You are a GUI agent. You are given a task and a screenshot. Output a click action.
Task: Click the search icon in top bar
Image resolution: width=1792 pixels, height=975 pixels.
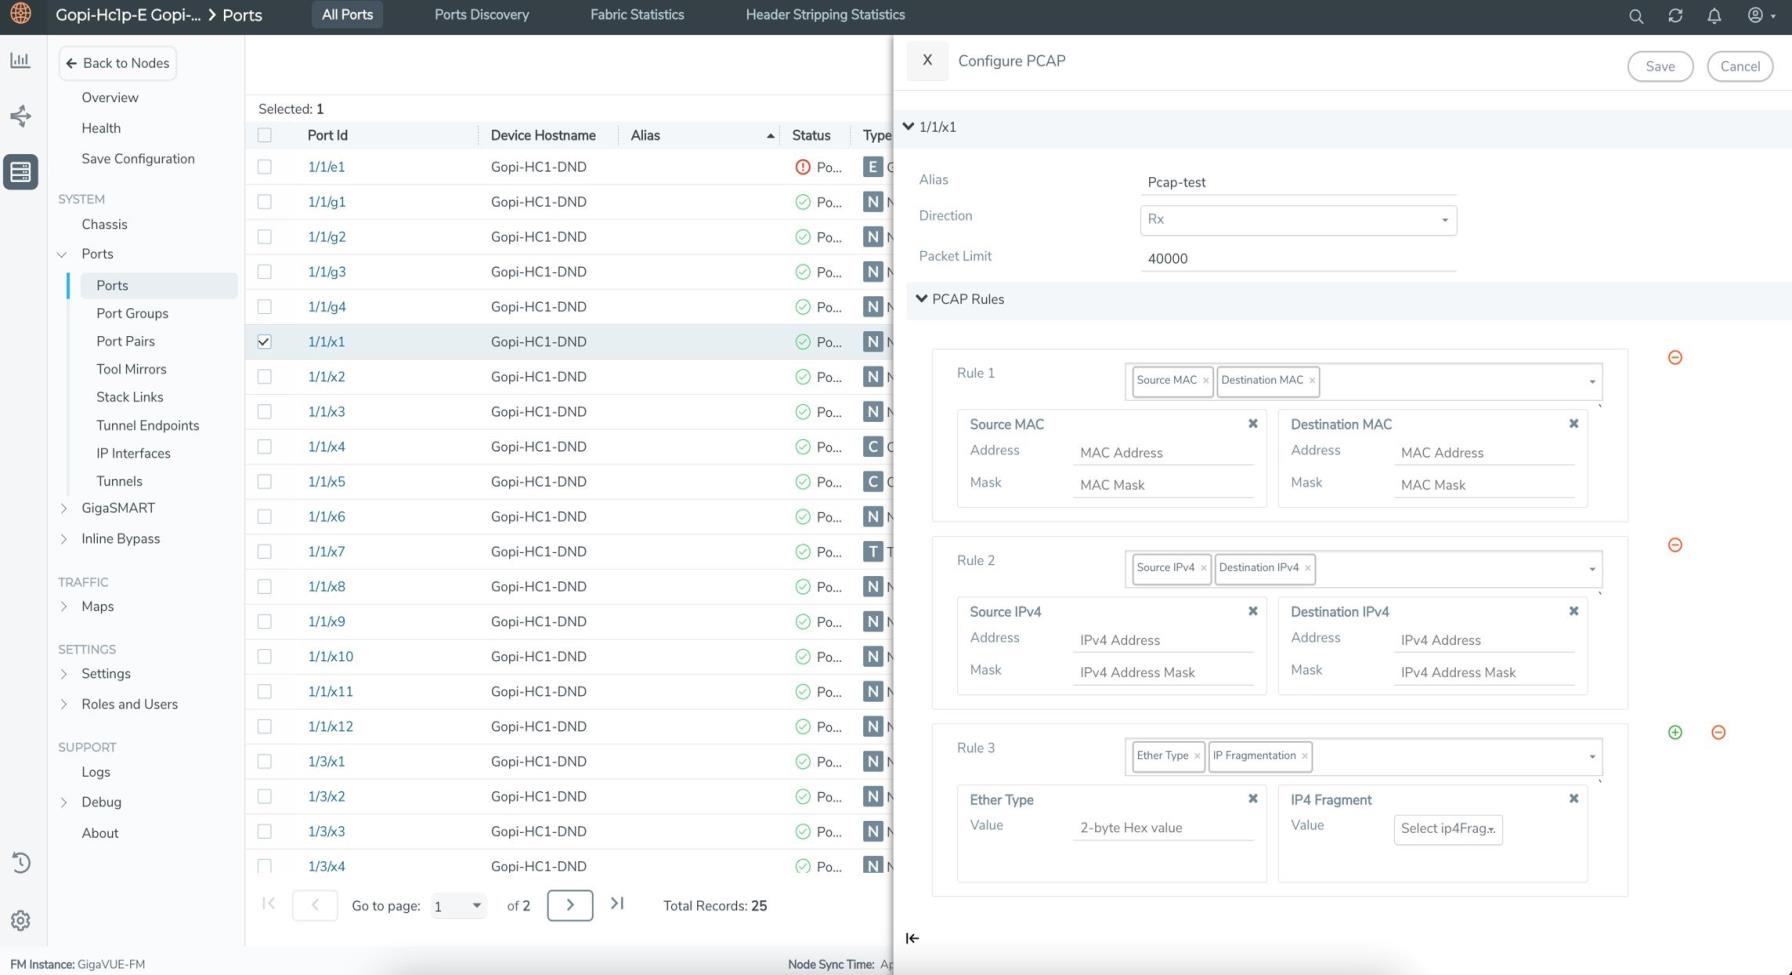[x=1636, y=16]
